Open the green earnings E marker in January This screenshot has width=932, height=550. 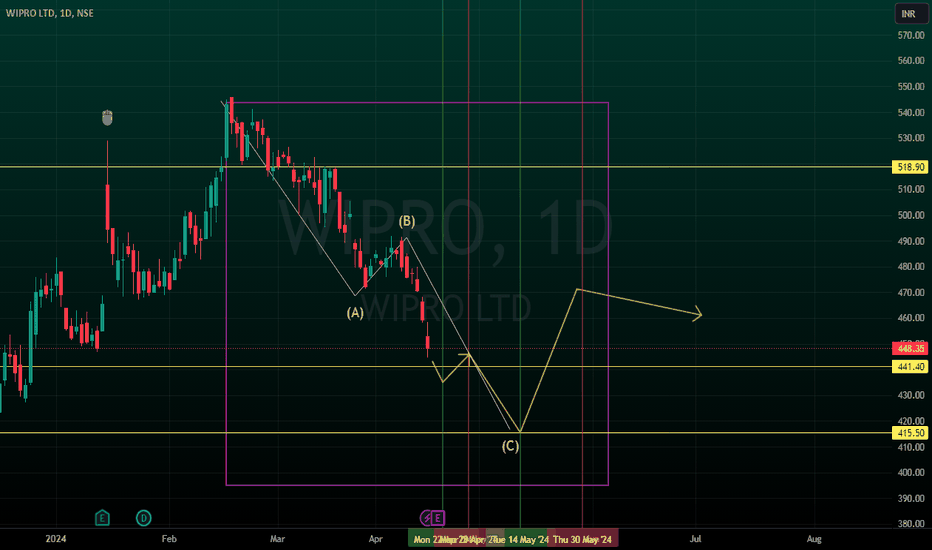coord(102,518)
